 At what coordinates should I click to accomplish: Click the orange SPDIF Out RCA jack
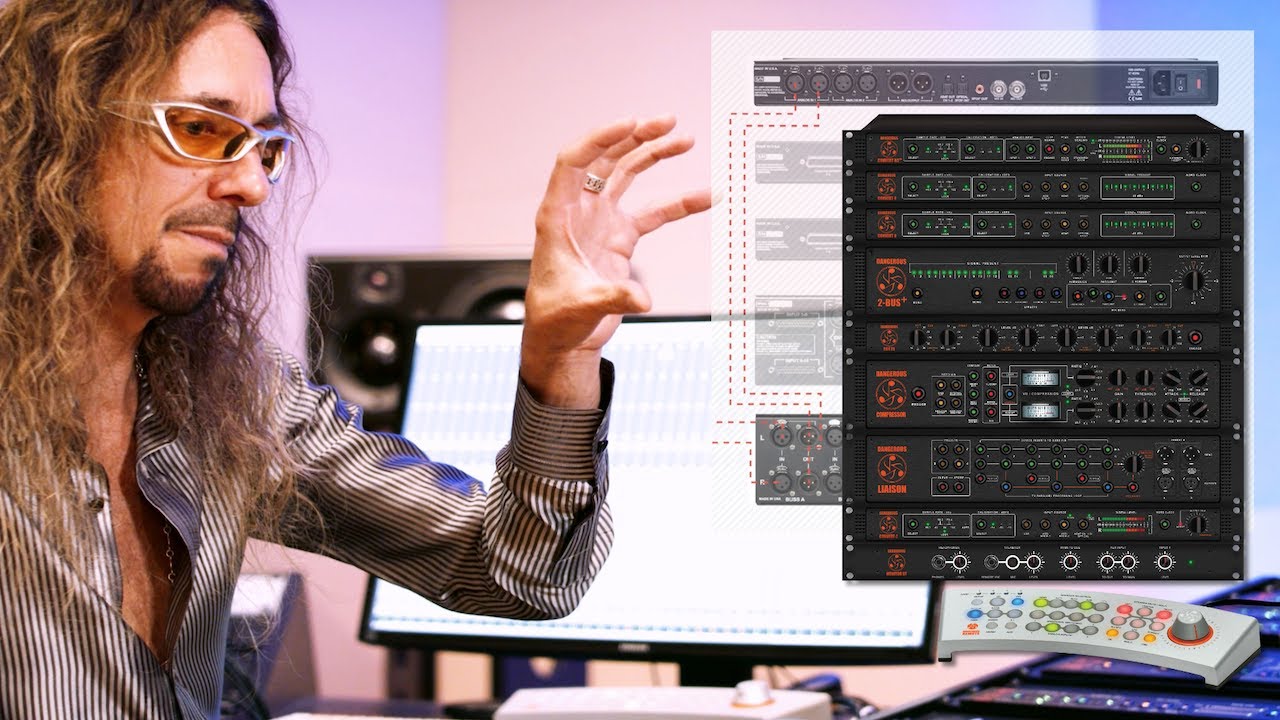pyautogui.click(x=979, y=89)
